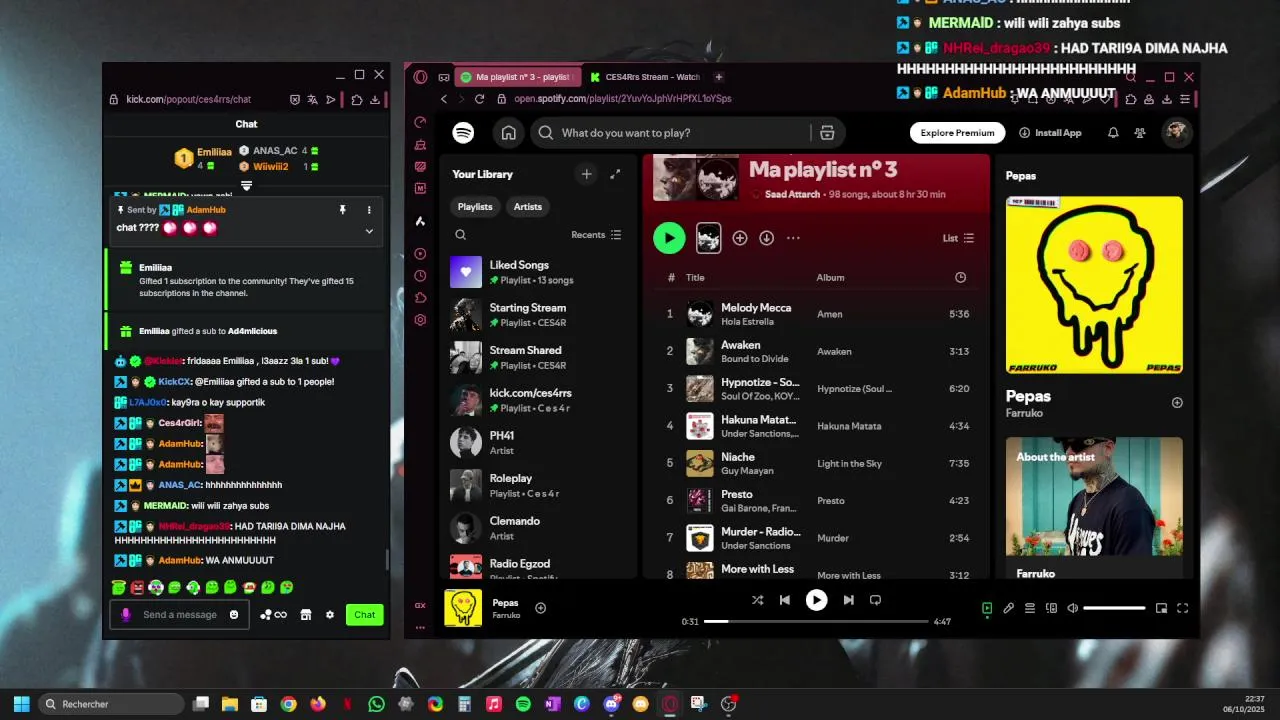Open List view options dropdown
This screenshot has height=720, width=1280.
click(x=958, y=238)
